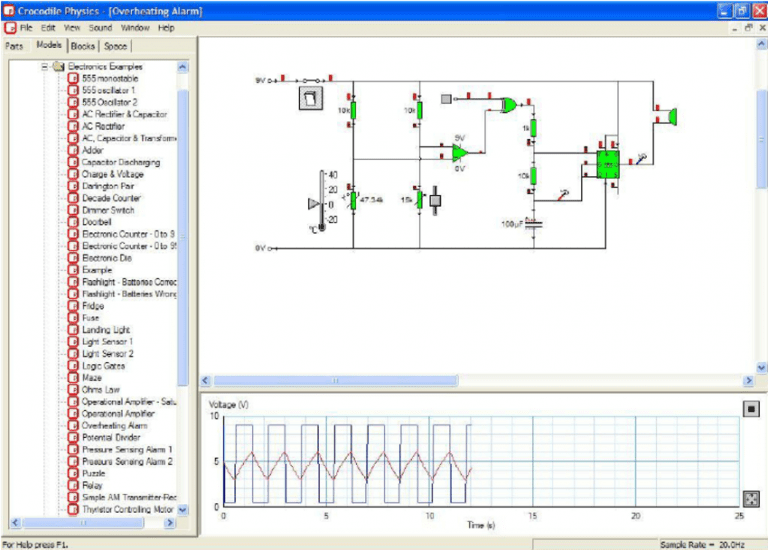Click the 9V supply slide switch
Screen dimensions: 768x550
312,80
